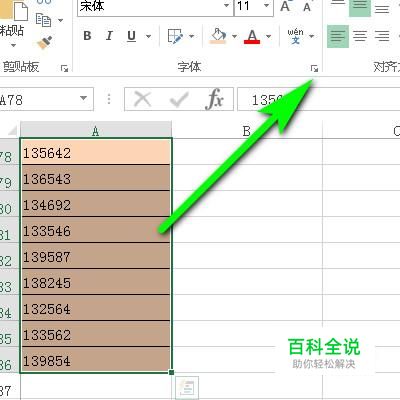Open the font size dropdown
This screenshot has height=400, width=400.
coord(267,5)
